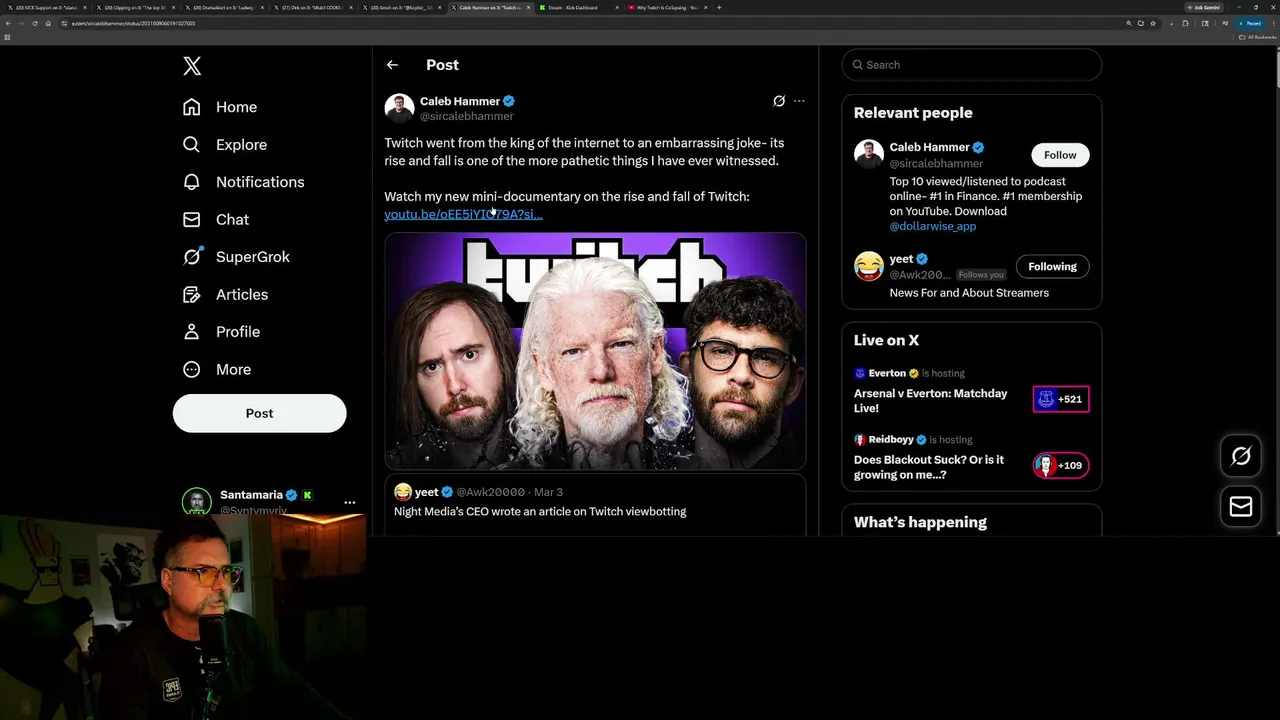Follow Caleb Hammer

[x=1060, y=155]
